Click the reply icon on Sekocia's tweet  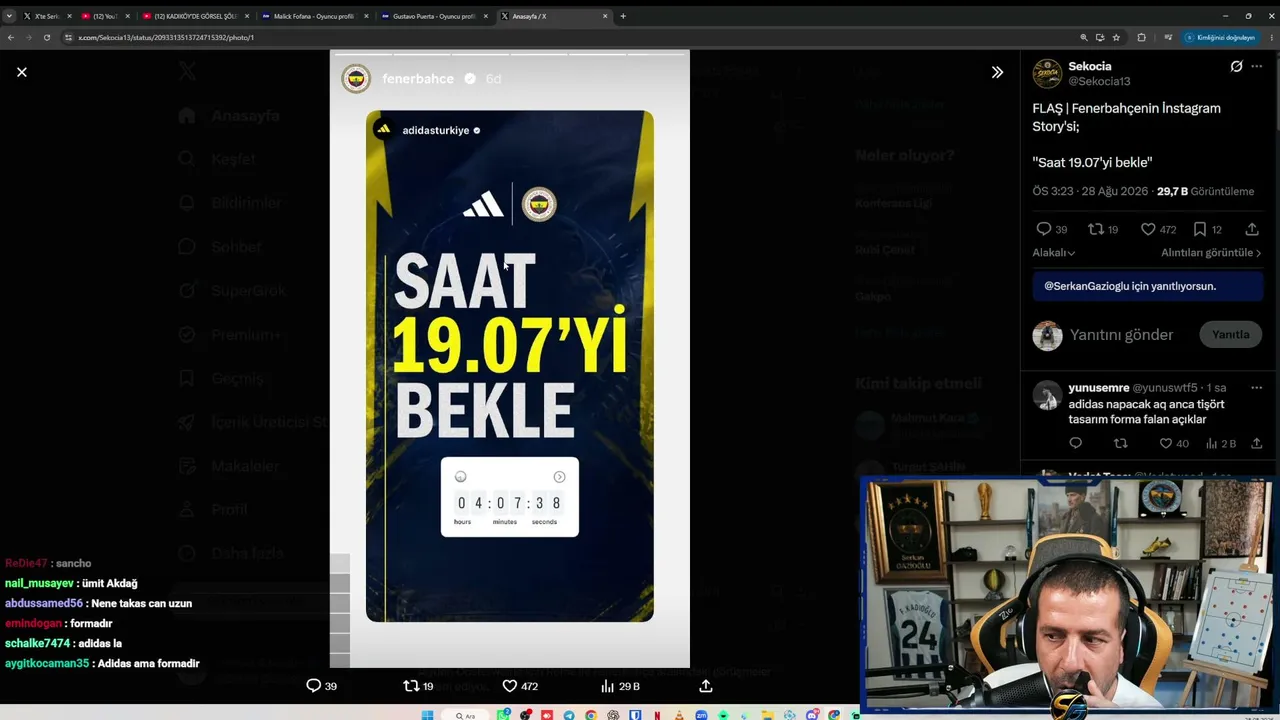1043,229
